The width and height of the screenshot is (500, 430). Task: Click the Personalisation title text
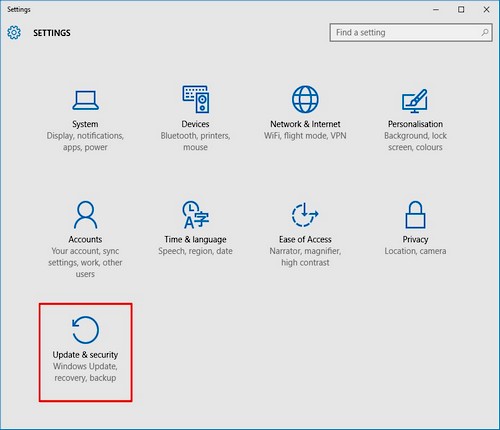pos(415,124)
